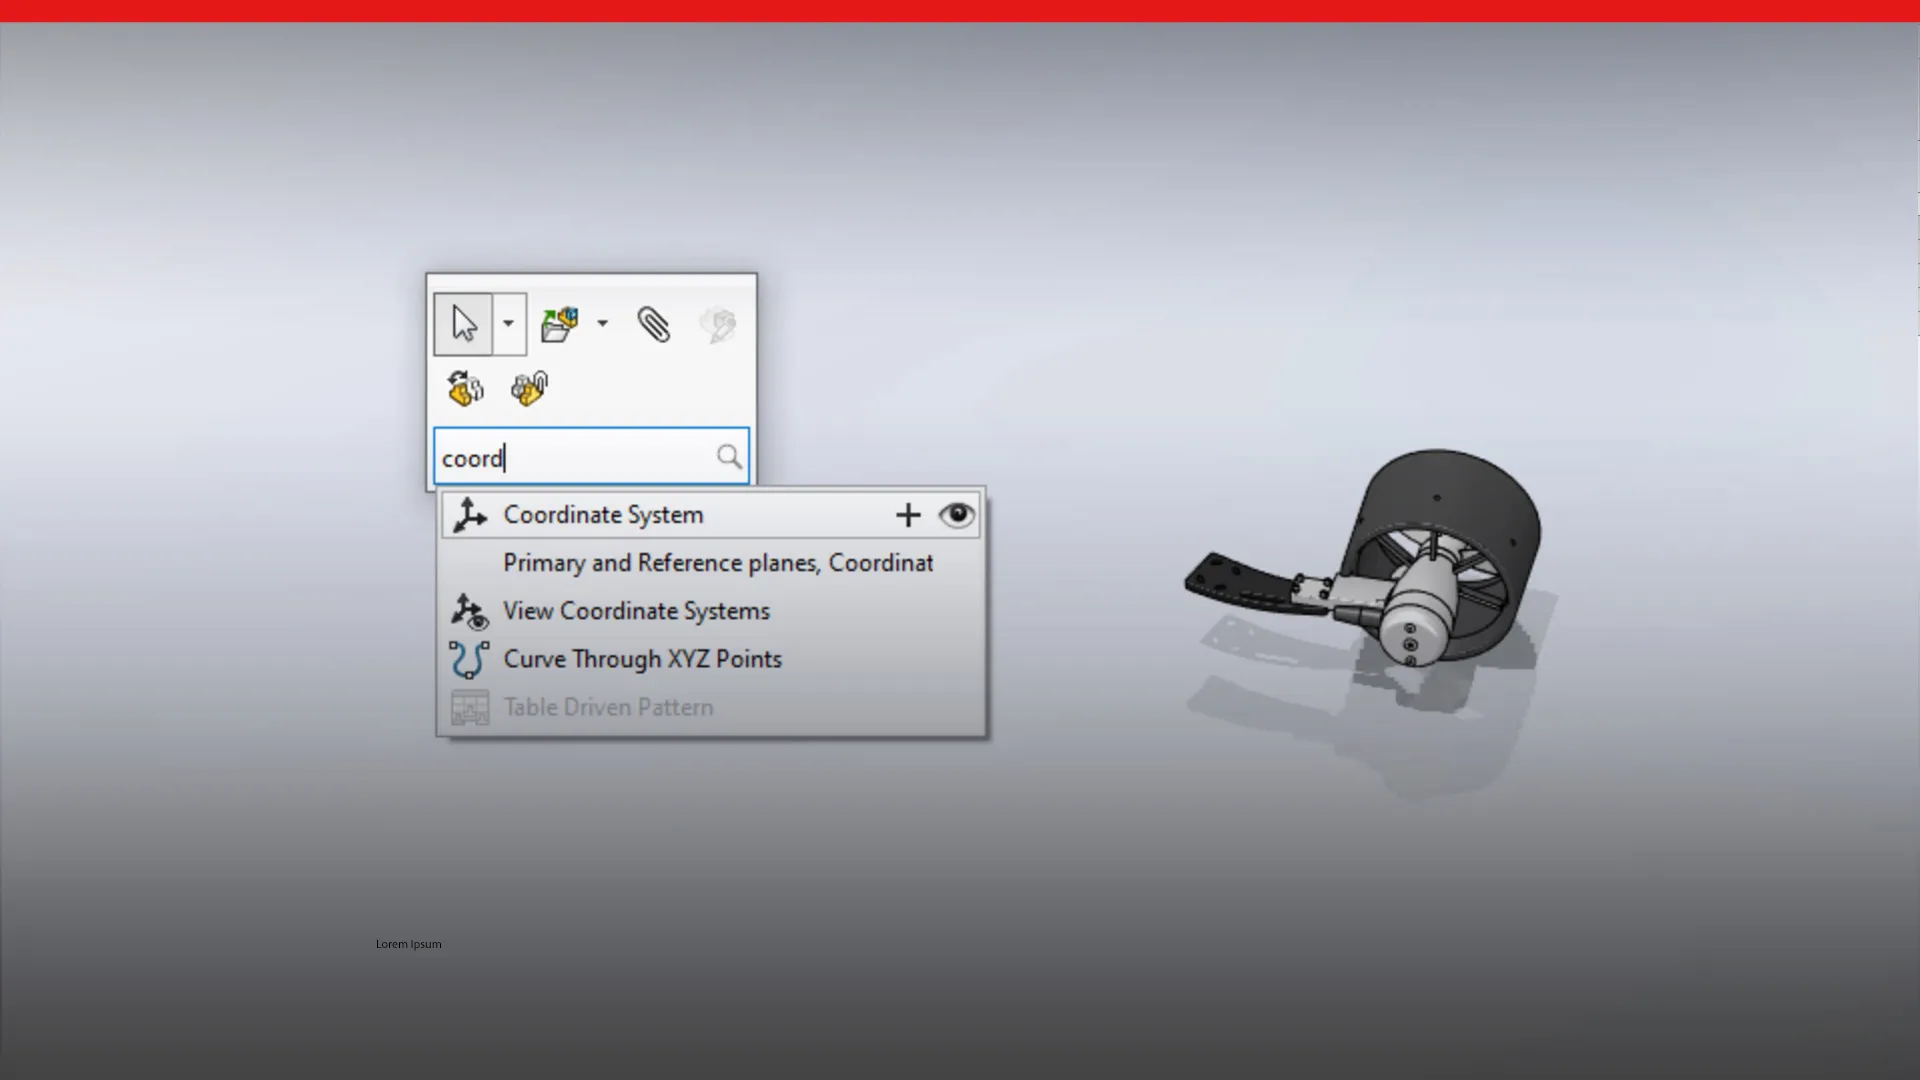This screenshot has width=1920, height=1080.
Task: Select the Reload component icon
Action: click(x=465, y=388)
